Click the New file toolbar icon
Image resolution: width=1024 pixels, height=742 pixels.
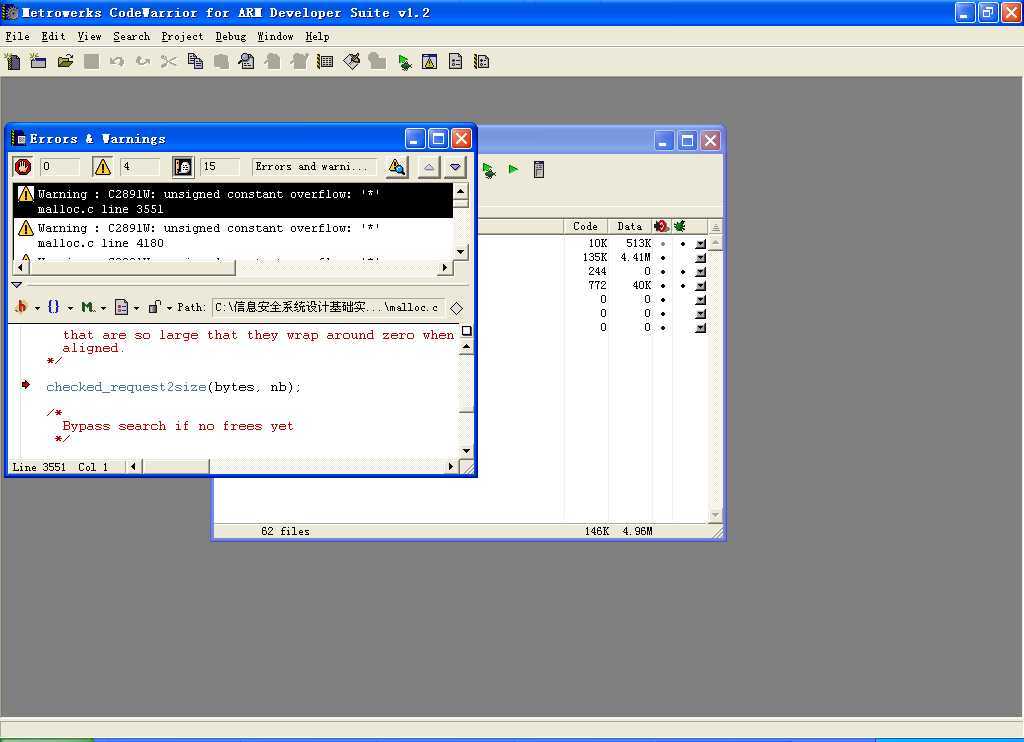[12, 62]
